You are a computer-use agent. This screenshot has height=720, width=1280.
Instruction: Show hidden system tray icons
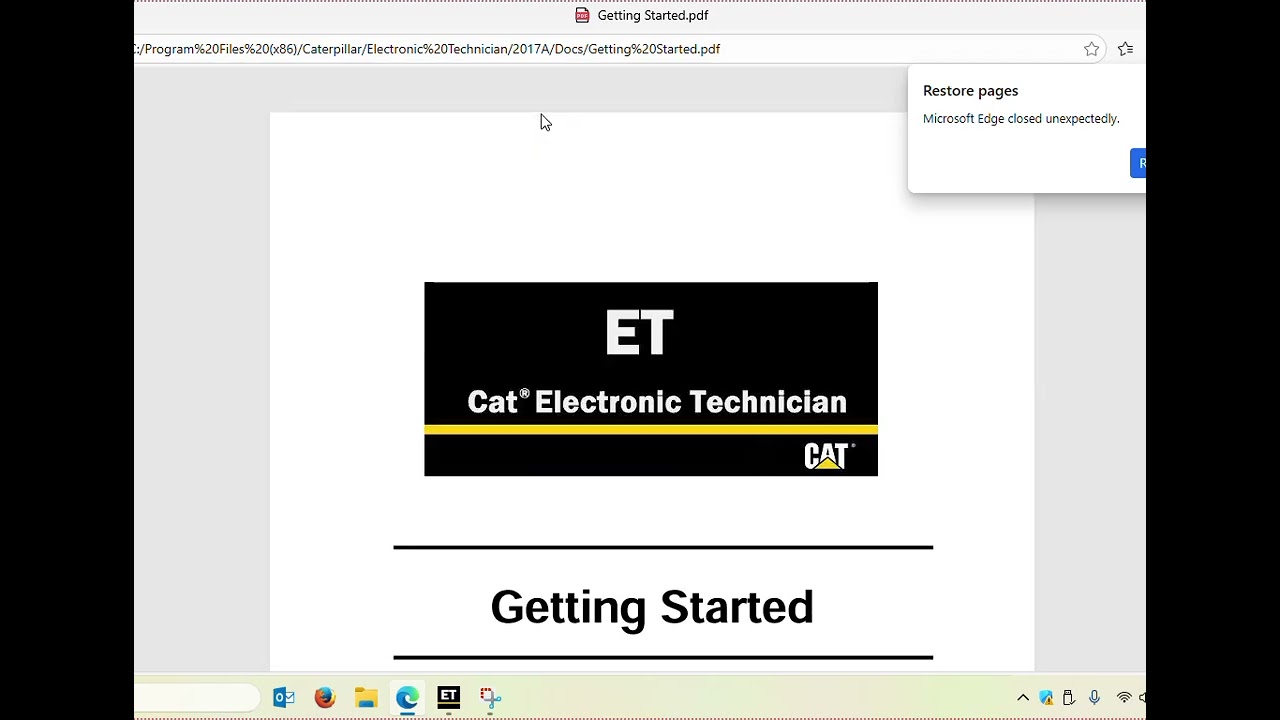coord(1023,698)
